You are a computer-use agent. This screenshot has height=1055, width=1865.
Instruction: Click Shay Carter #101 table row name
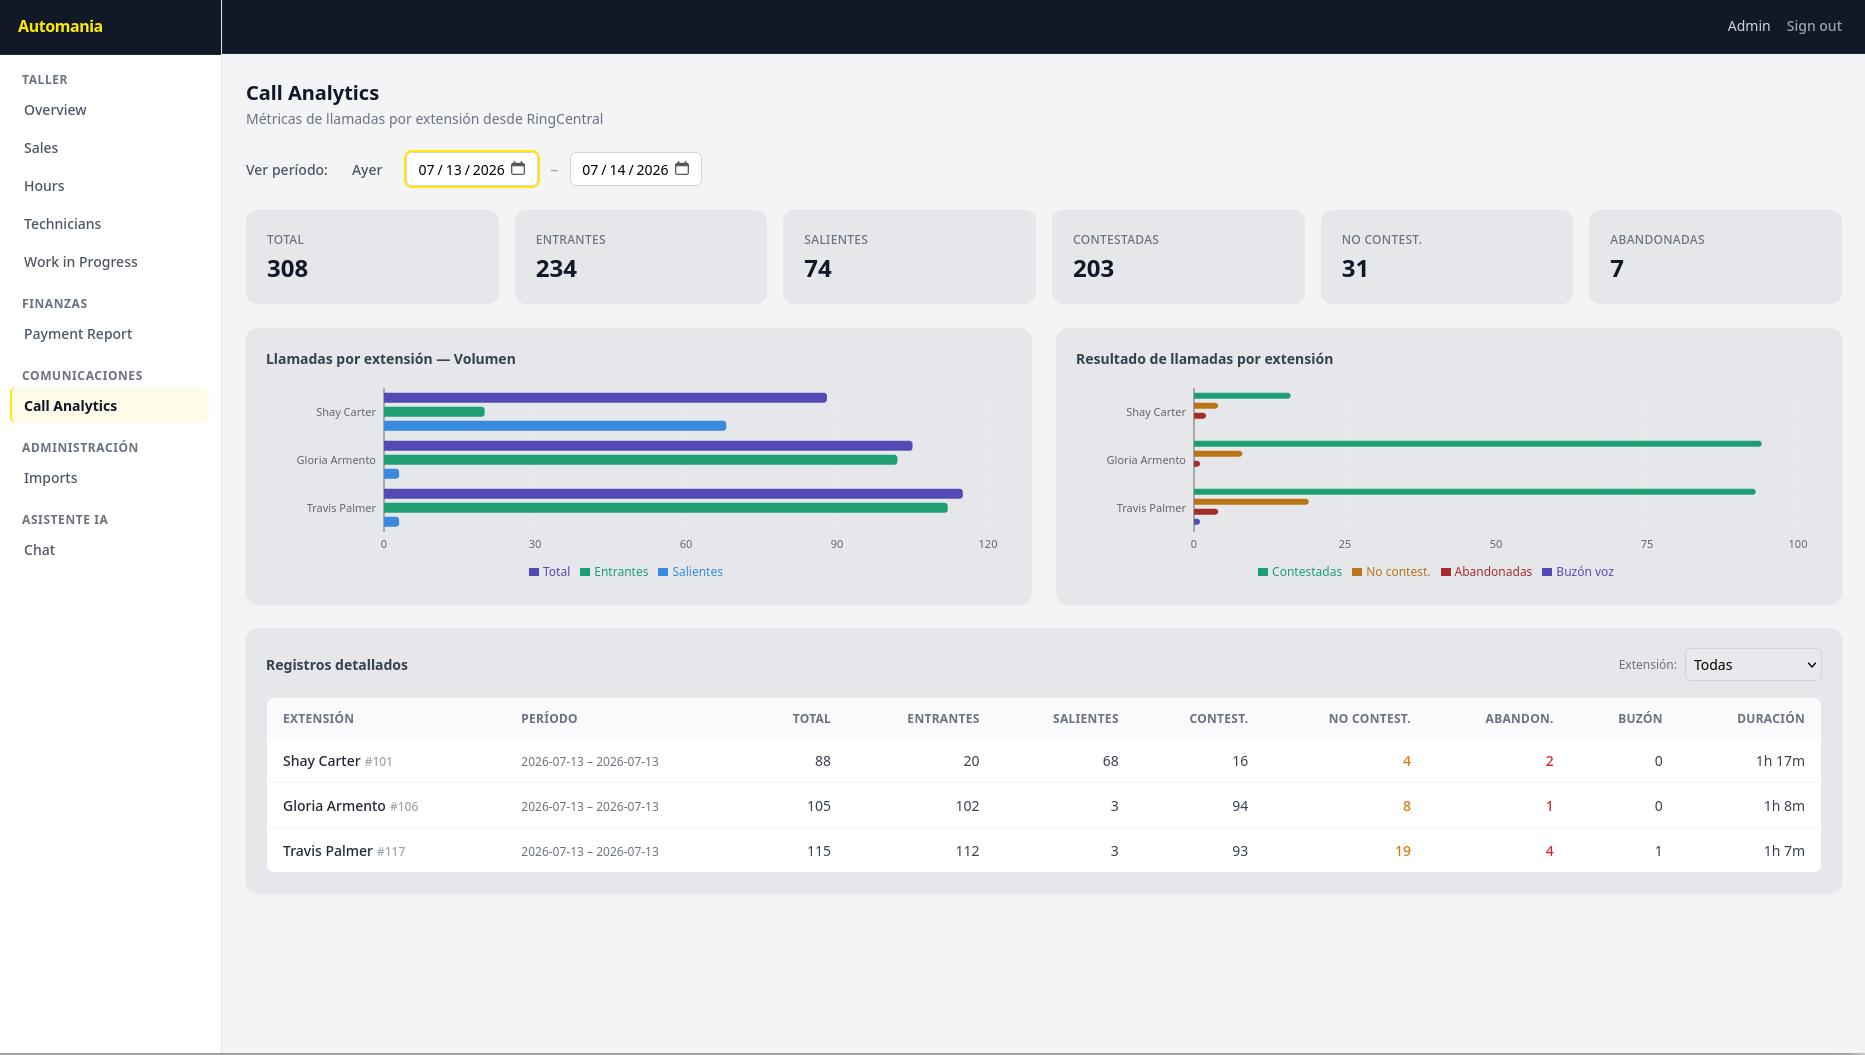(338, 761)
